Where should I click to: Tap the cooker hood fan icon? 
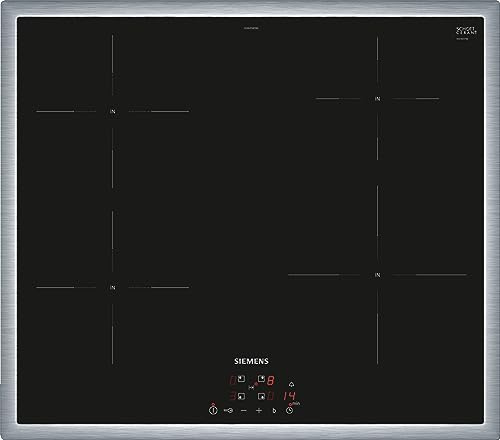(292, 385)
